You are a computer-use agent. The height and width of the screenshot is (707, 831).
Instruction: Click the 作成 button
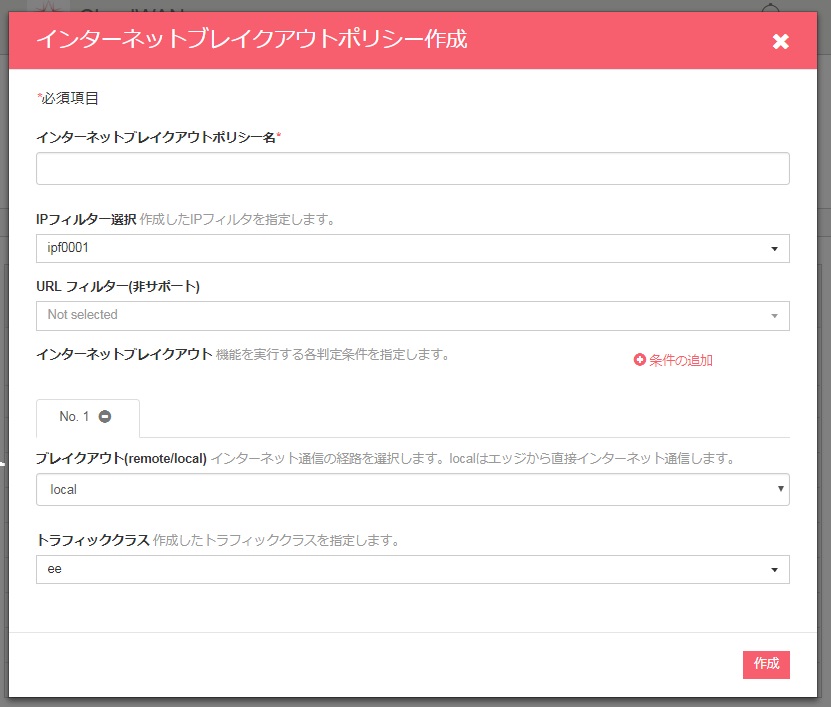click(766, 665)
